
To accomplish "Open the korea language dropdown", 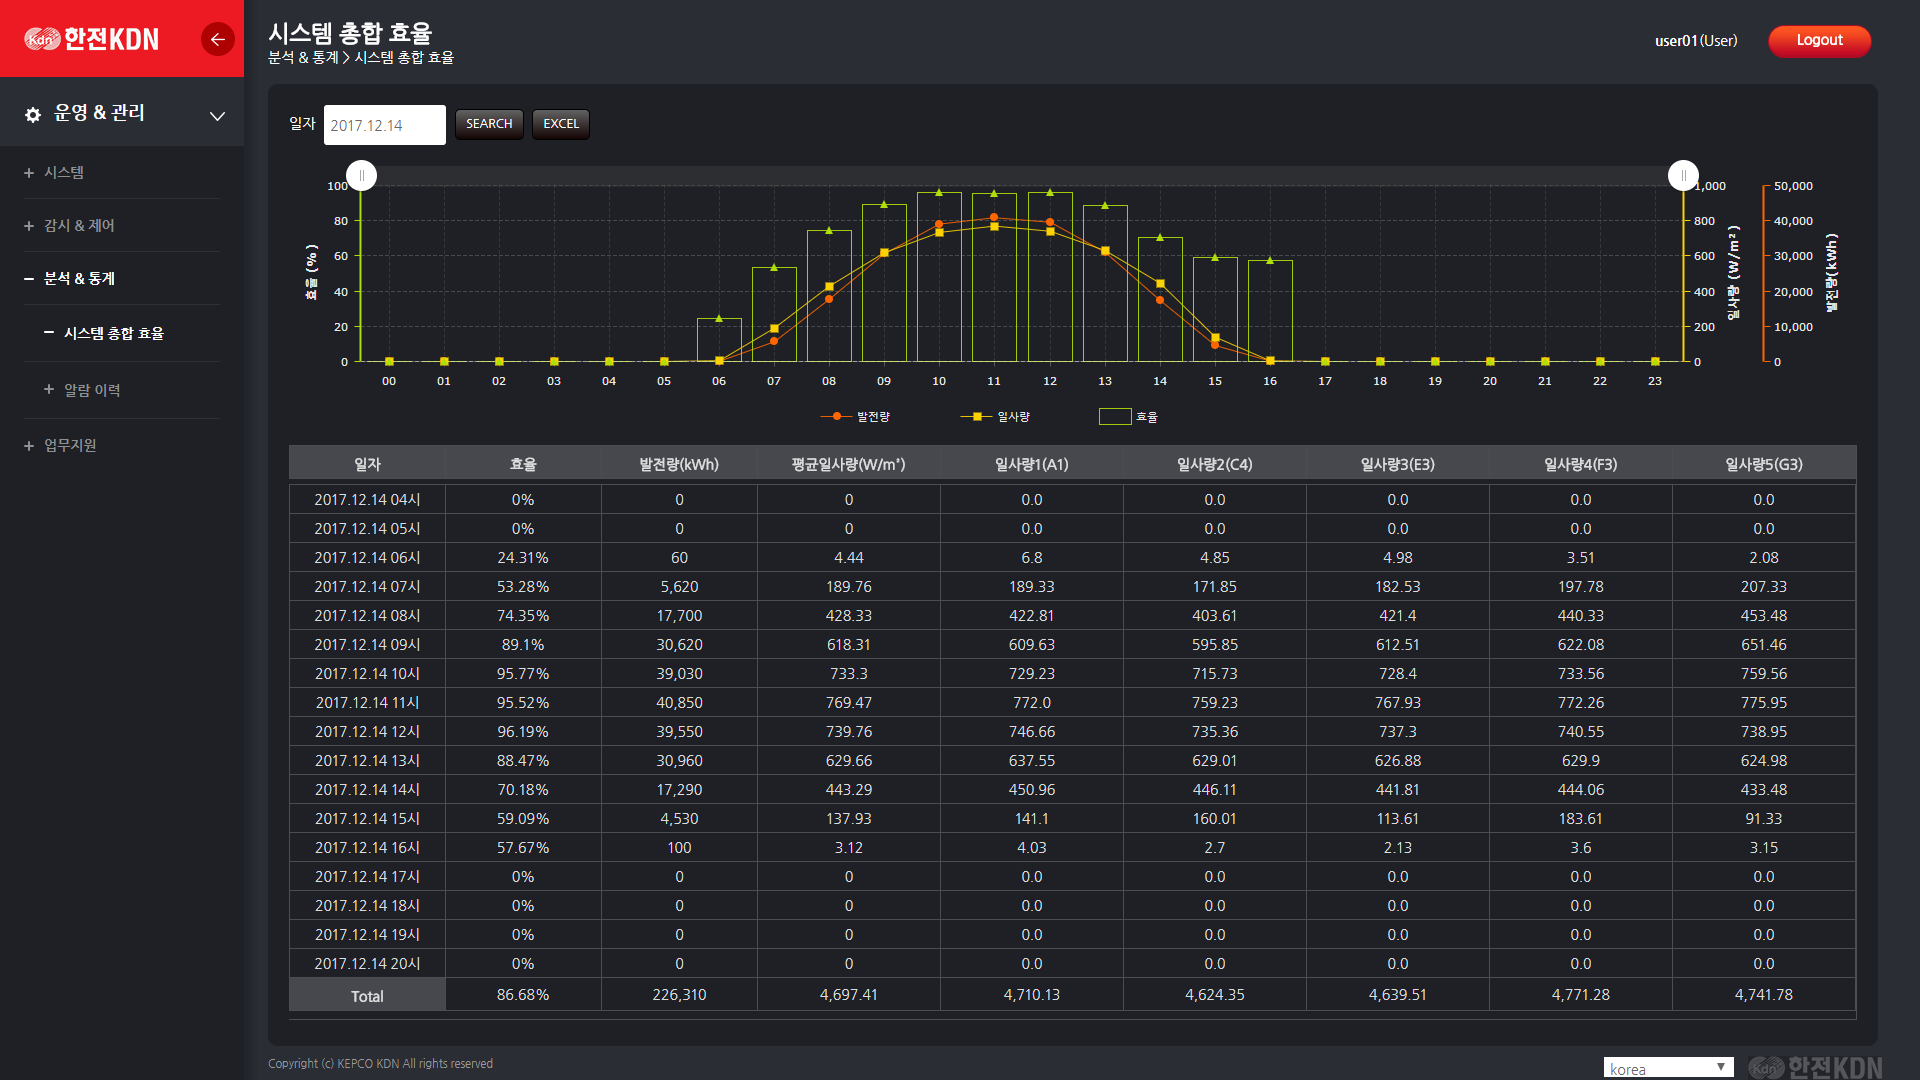I will tap(1668, 1068).
